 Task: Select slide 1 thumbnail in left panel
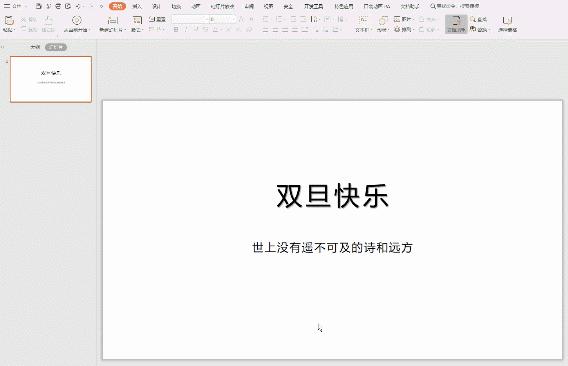click(x=51, y=79)
